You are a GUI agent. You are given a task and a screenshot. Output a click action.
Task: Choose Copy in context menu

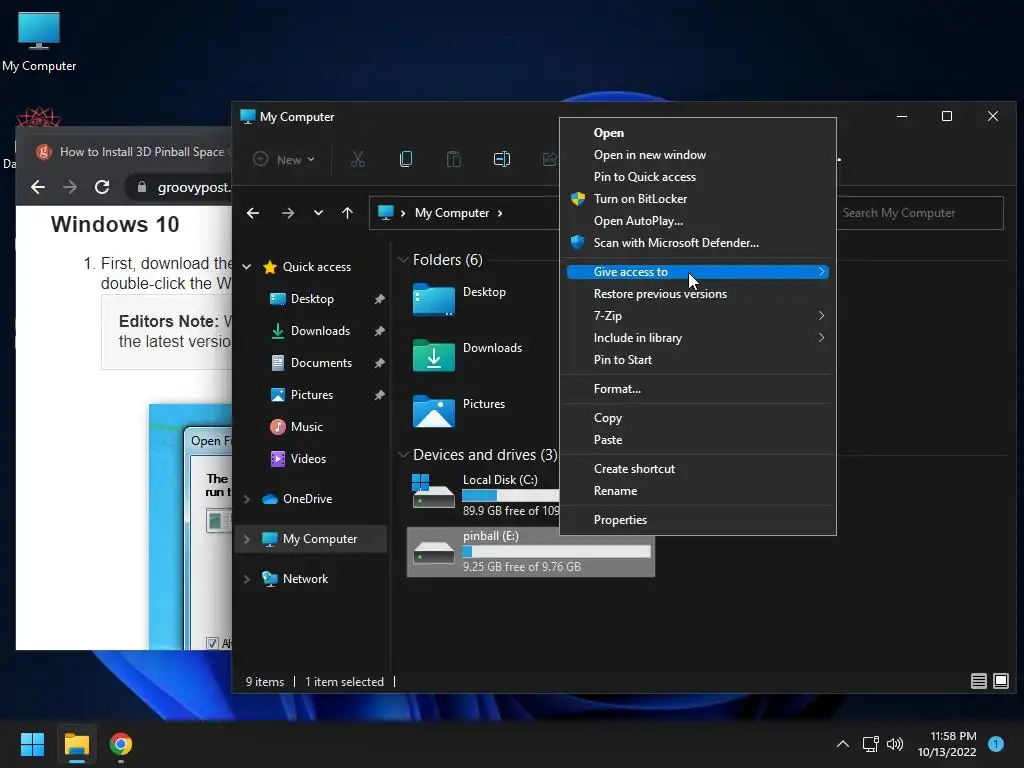click(x=698, y=418)
